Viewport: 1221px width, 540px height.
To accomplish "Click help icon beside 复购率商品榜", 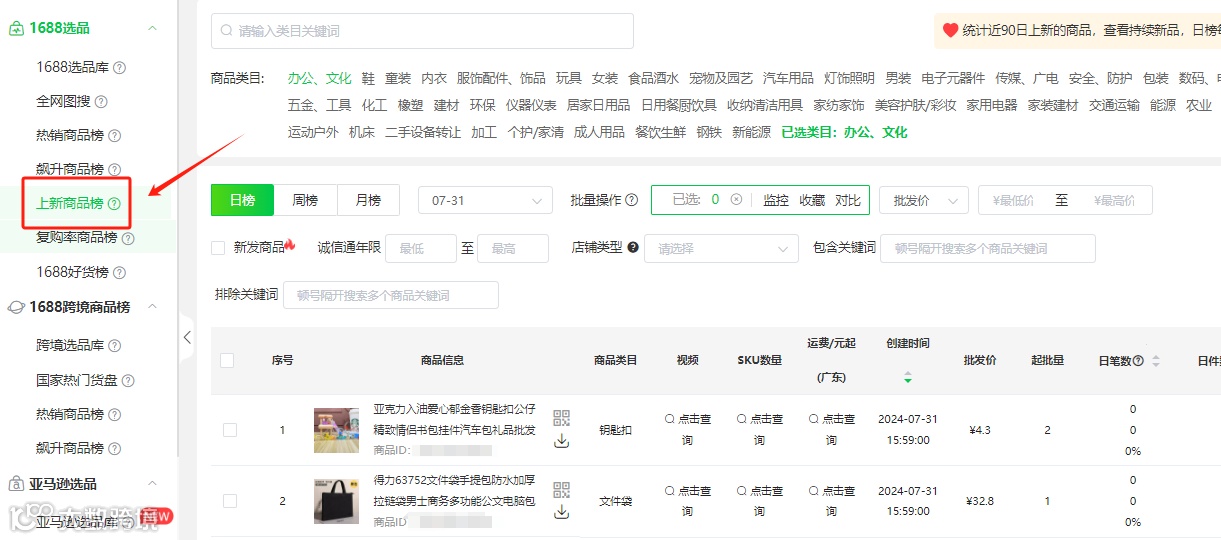I will (128, 238).
